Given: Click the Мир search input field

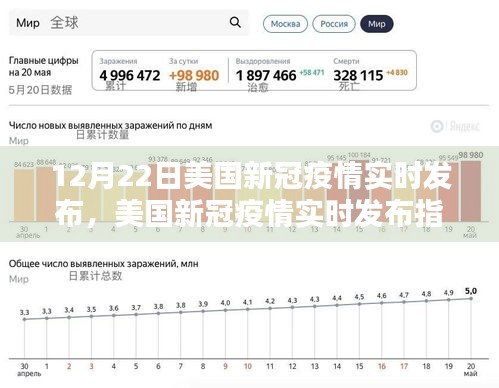Looking at the screenshot, I should (129, 23).
